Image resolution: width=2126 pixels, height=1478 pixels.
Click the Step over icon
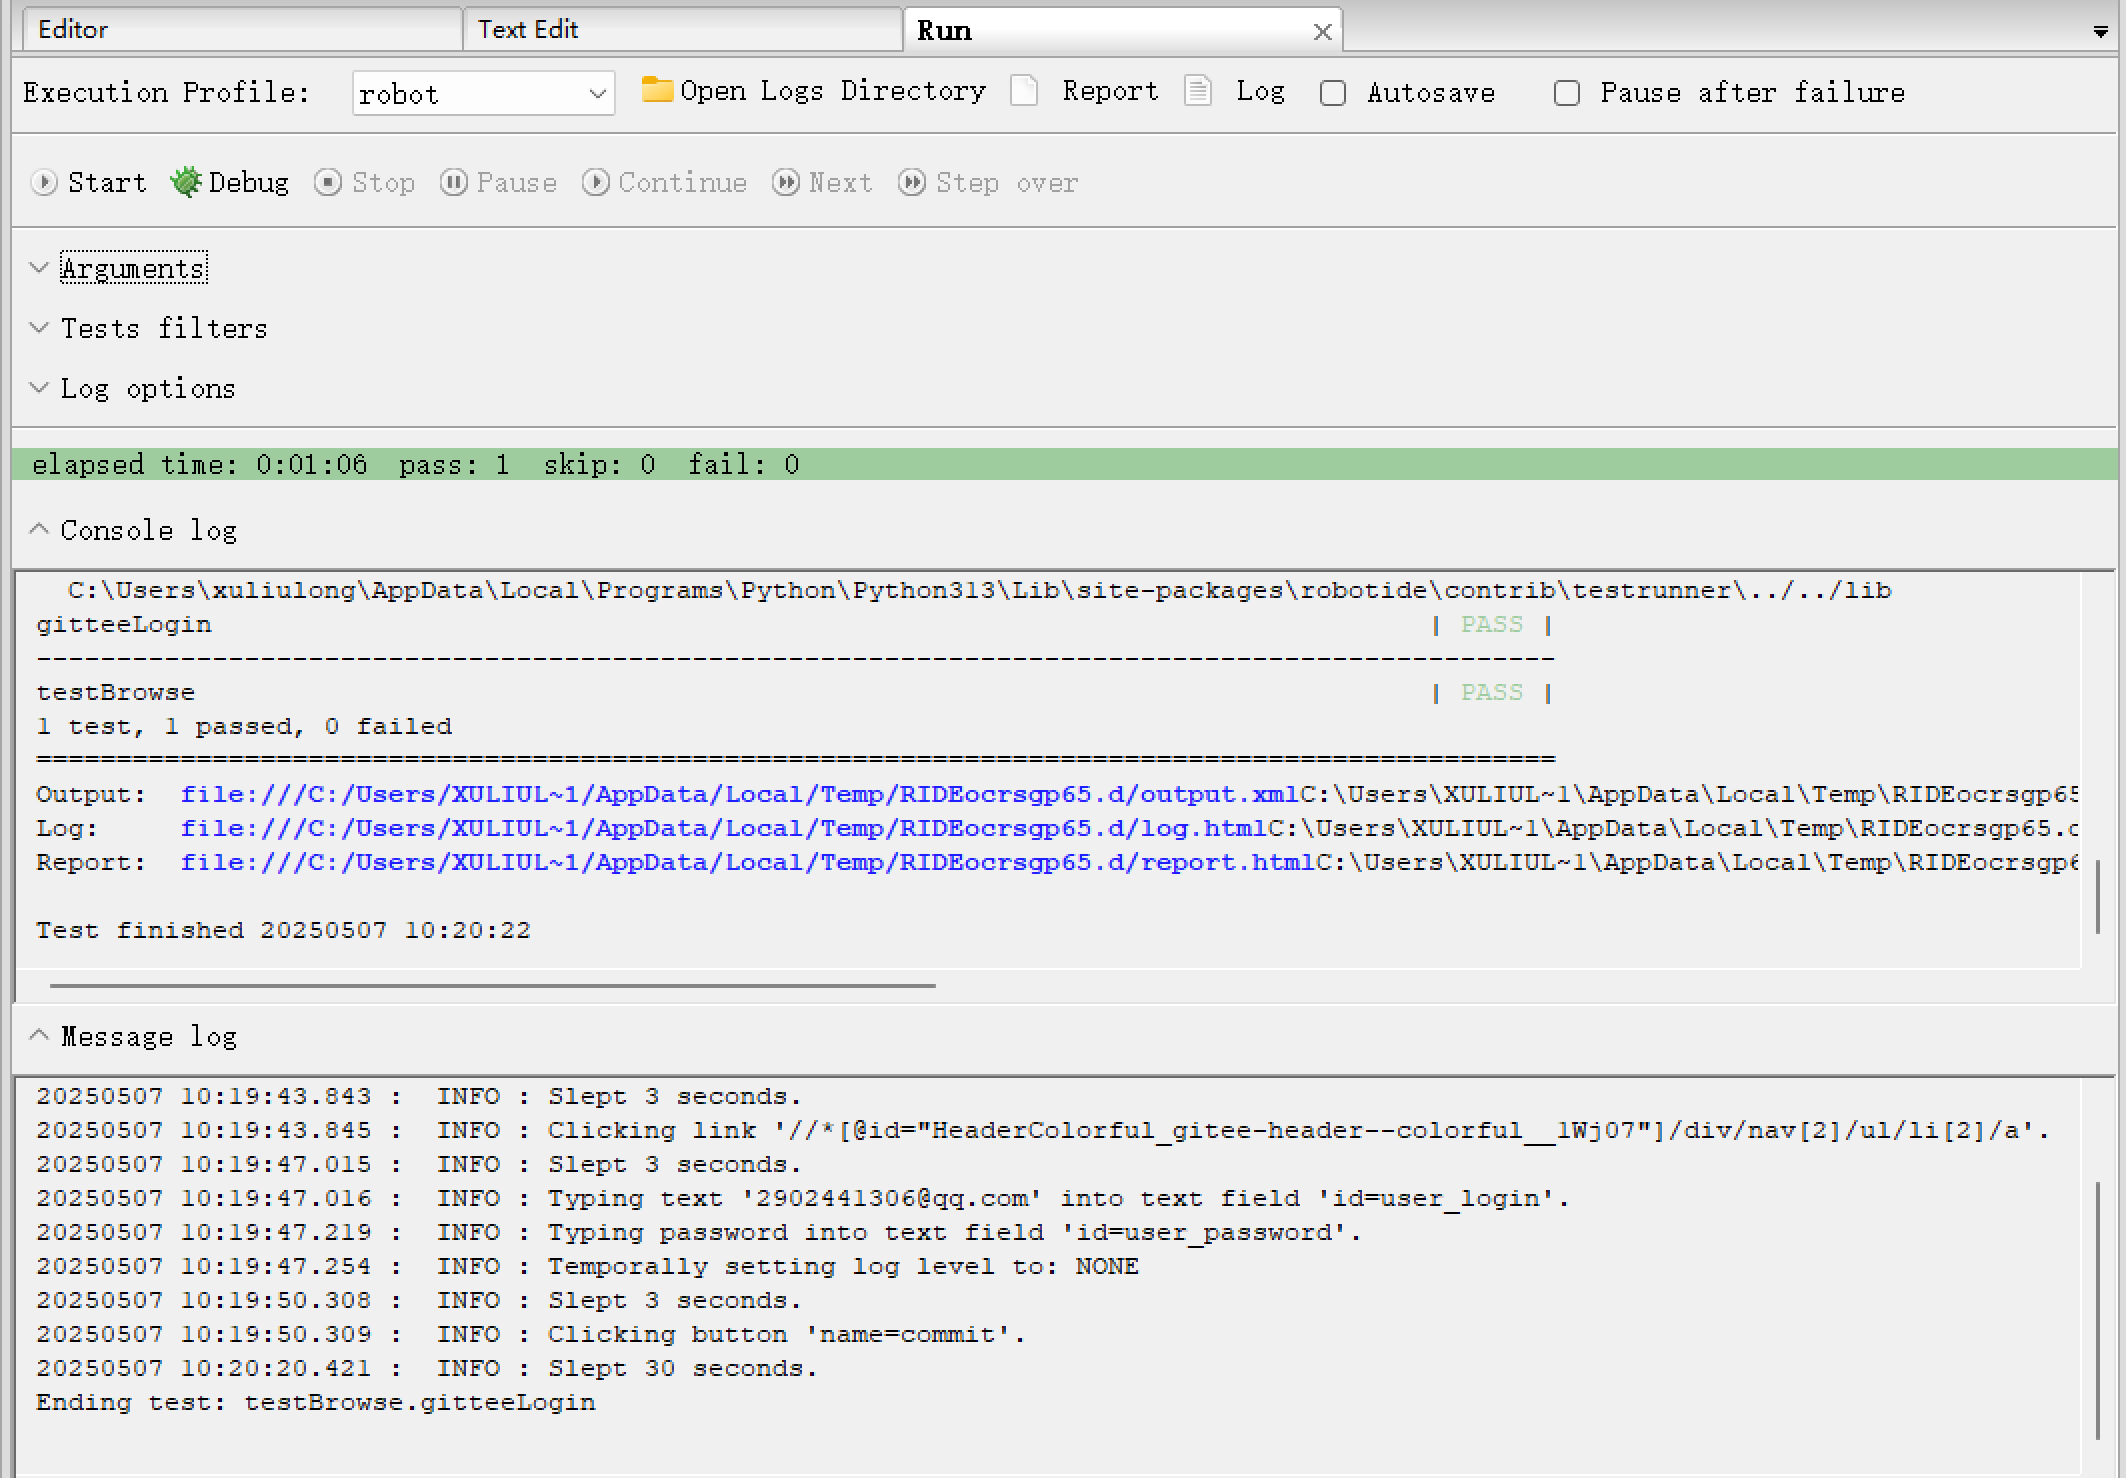pyautogui.click(x=912, y=182)
